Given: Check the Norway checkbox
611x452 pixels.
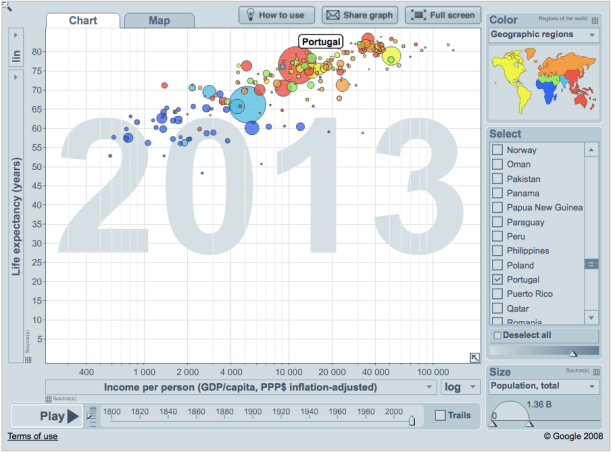Looking at the screenshot, I should tap(498, 150).
